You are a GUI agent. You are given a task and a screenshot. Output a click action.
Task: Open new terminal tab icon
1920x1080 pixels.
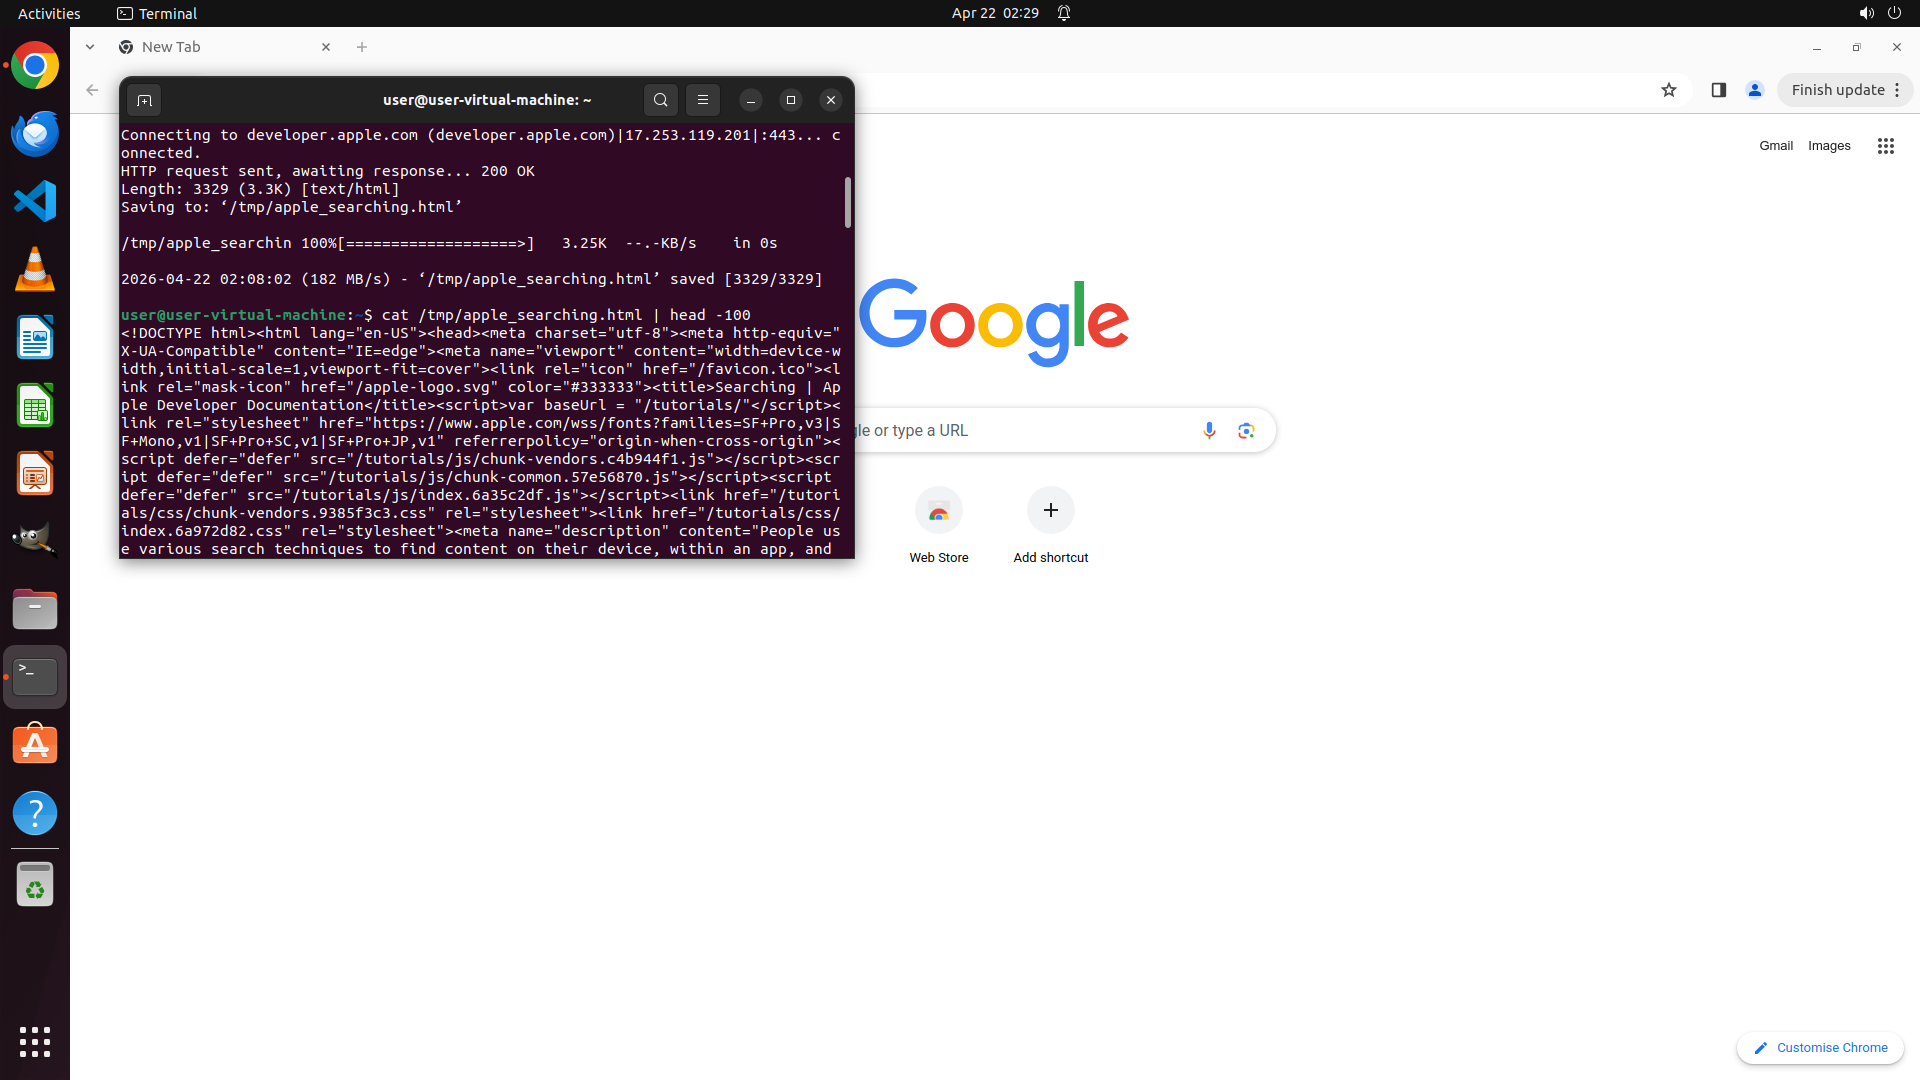pyautogui.click(x=144, y=100)
